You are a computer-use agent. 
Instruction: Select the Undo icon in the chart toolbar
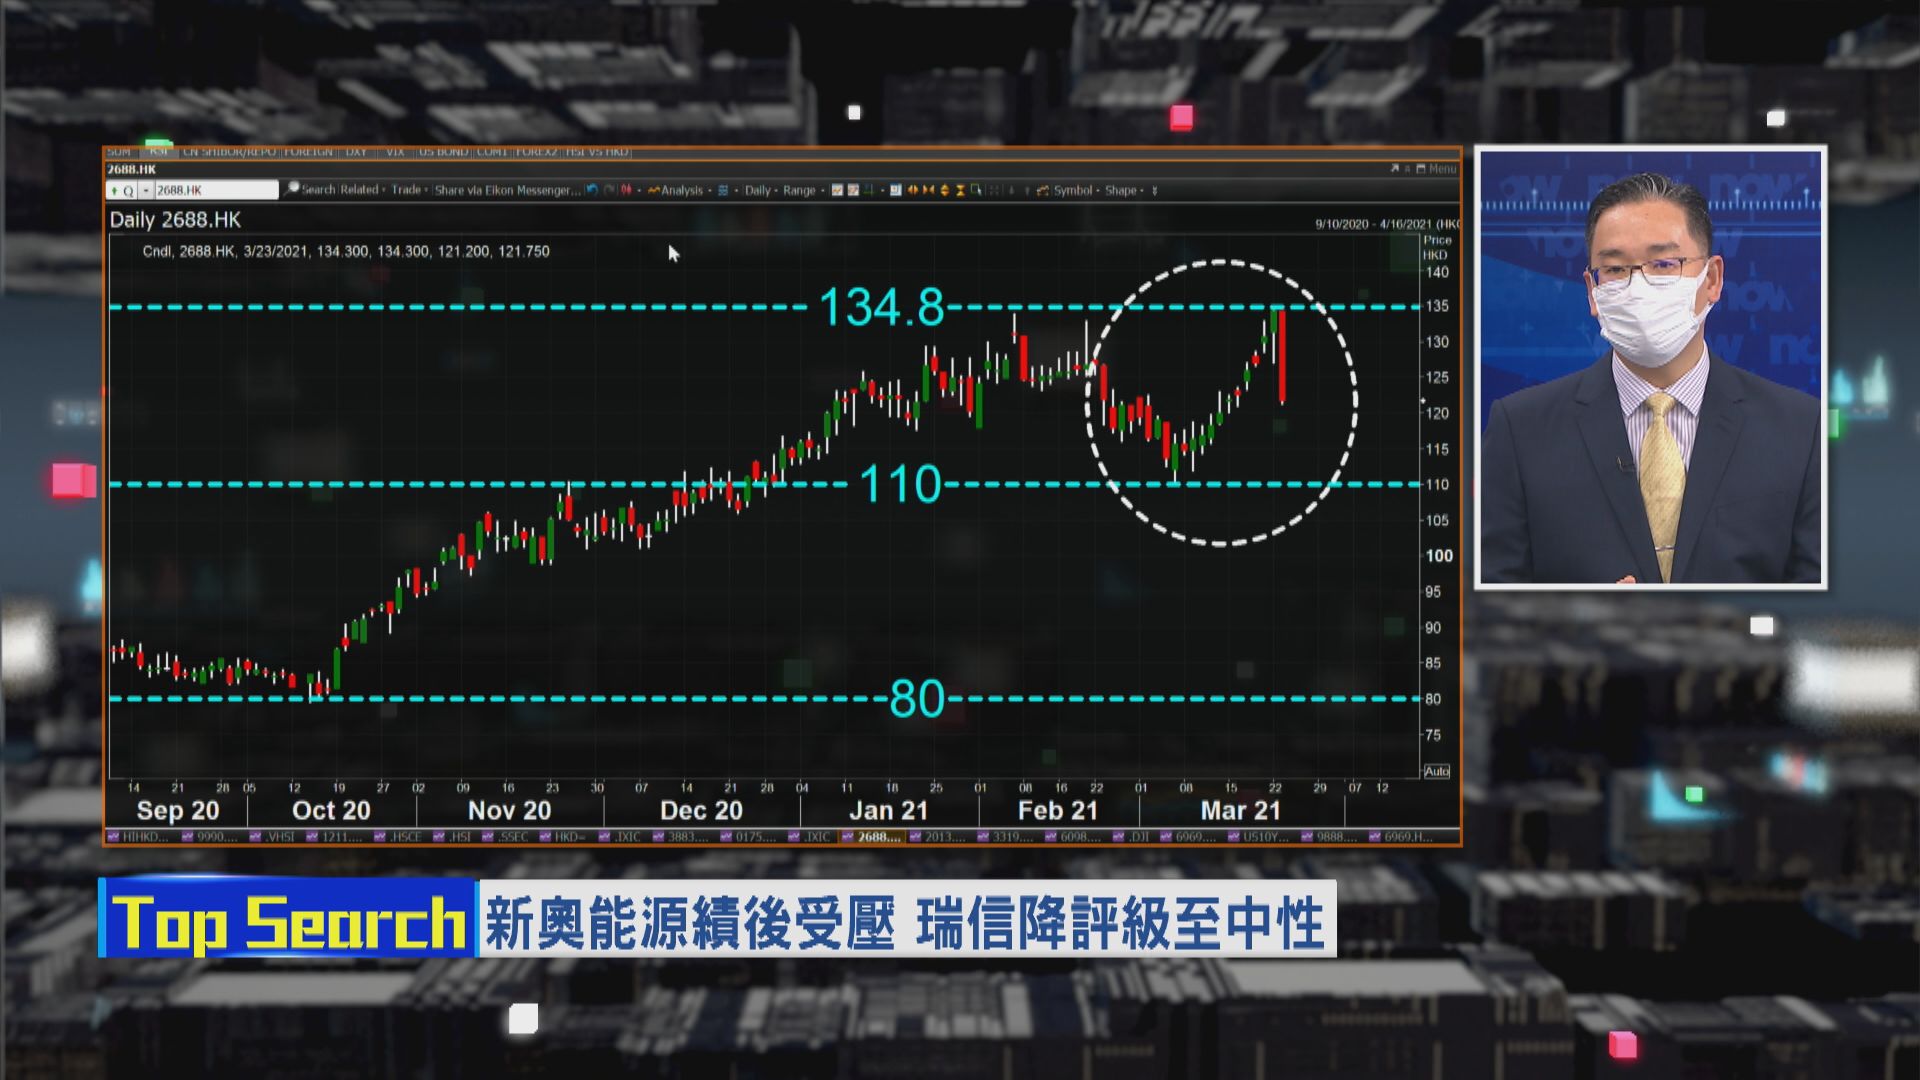pyautogui.click(x=593, y=190)
